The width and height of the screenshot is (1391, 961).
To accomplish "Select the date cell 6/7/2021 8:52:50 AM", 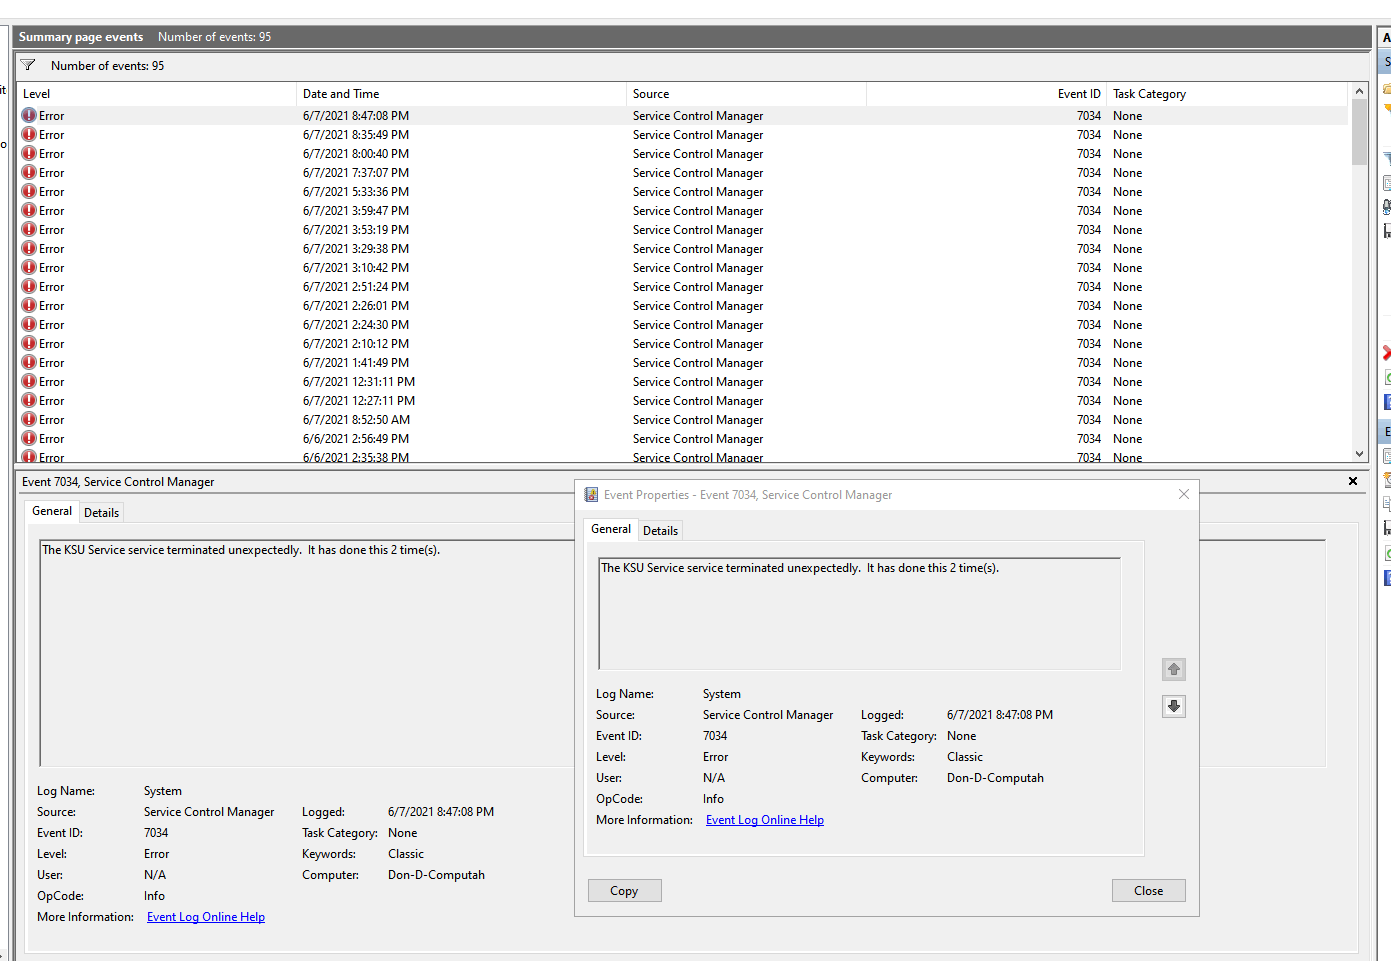I will 356,420.
